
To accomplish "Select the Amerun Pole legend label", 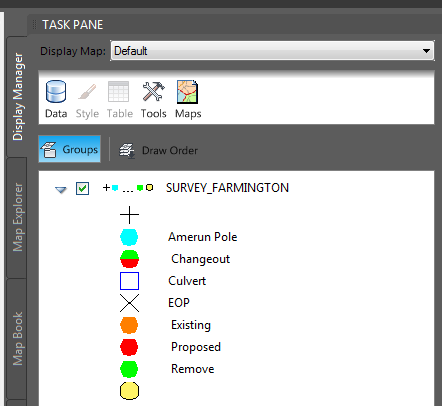I will click(x=203, y=237).
